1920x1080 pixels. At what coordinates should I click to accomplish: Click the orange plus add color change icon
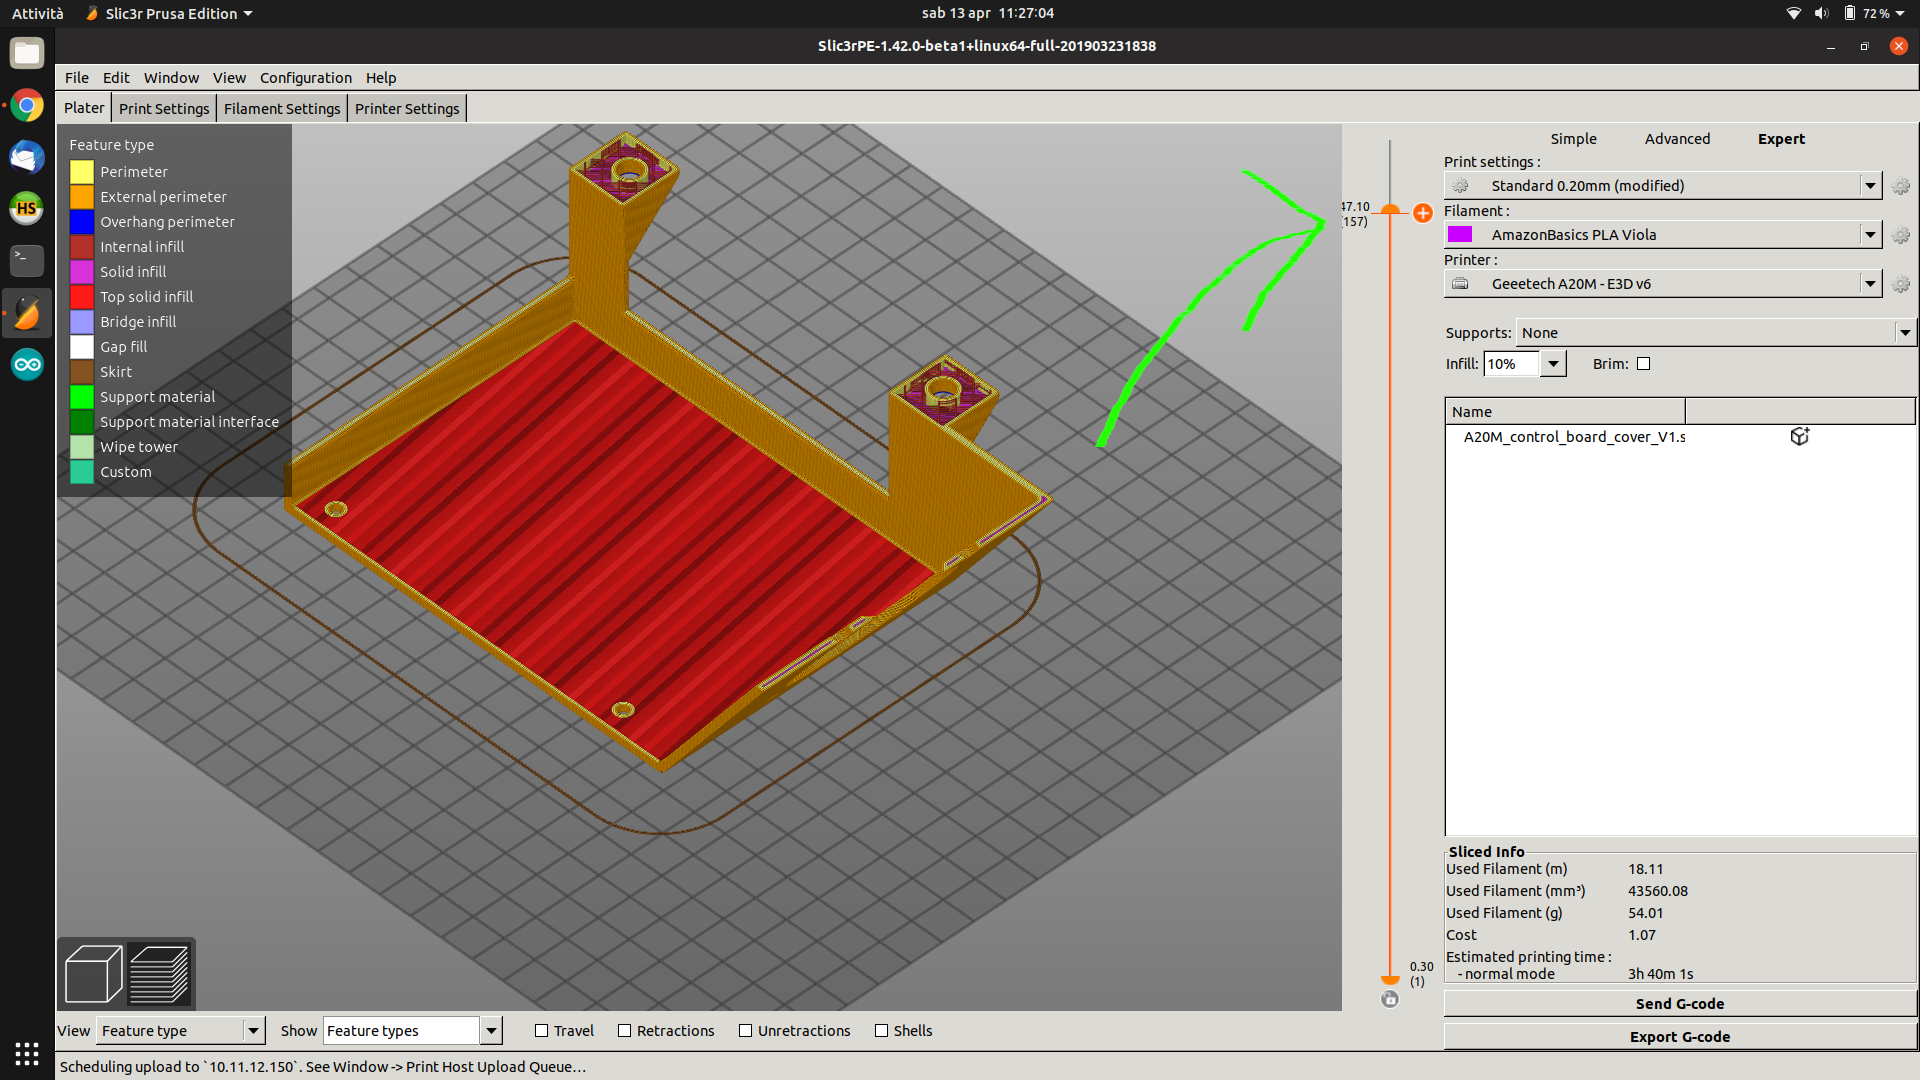tap(1423, 212)
